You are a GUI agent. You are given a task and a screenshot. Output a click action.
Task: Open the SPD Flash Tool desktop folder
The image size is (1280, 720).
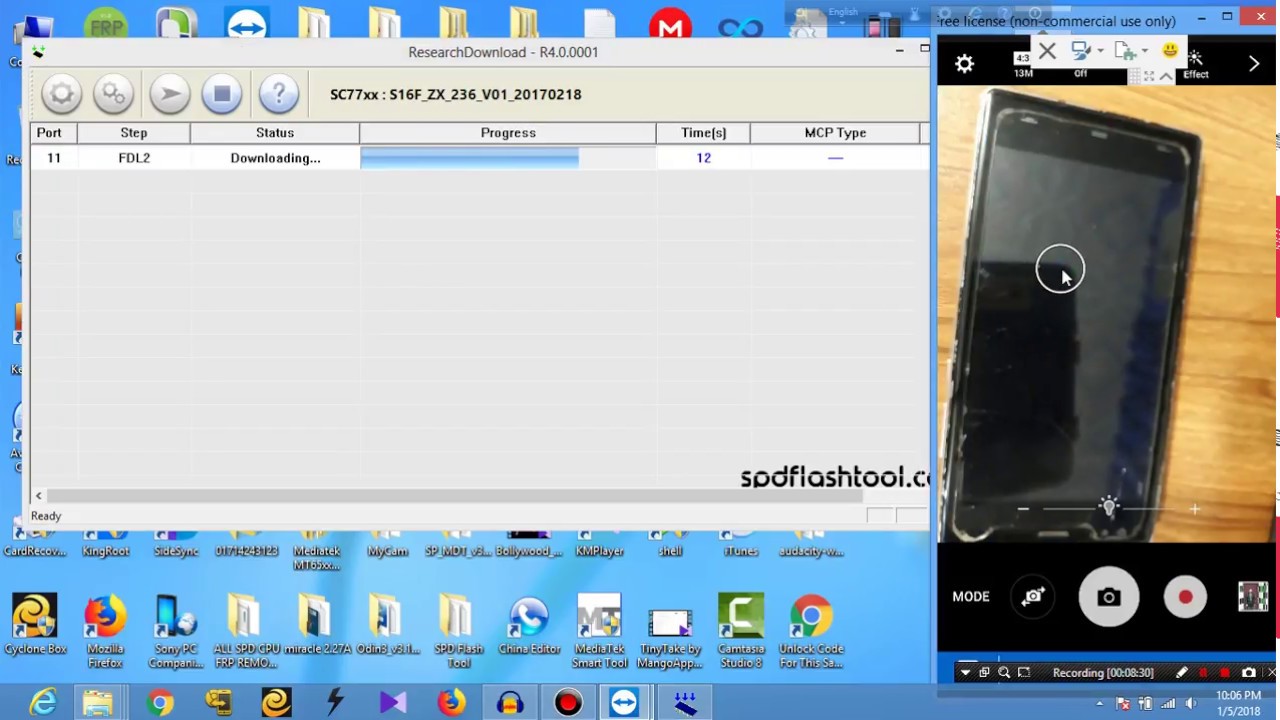pyautogui.click(x=457, y=631)
